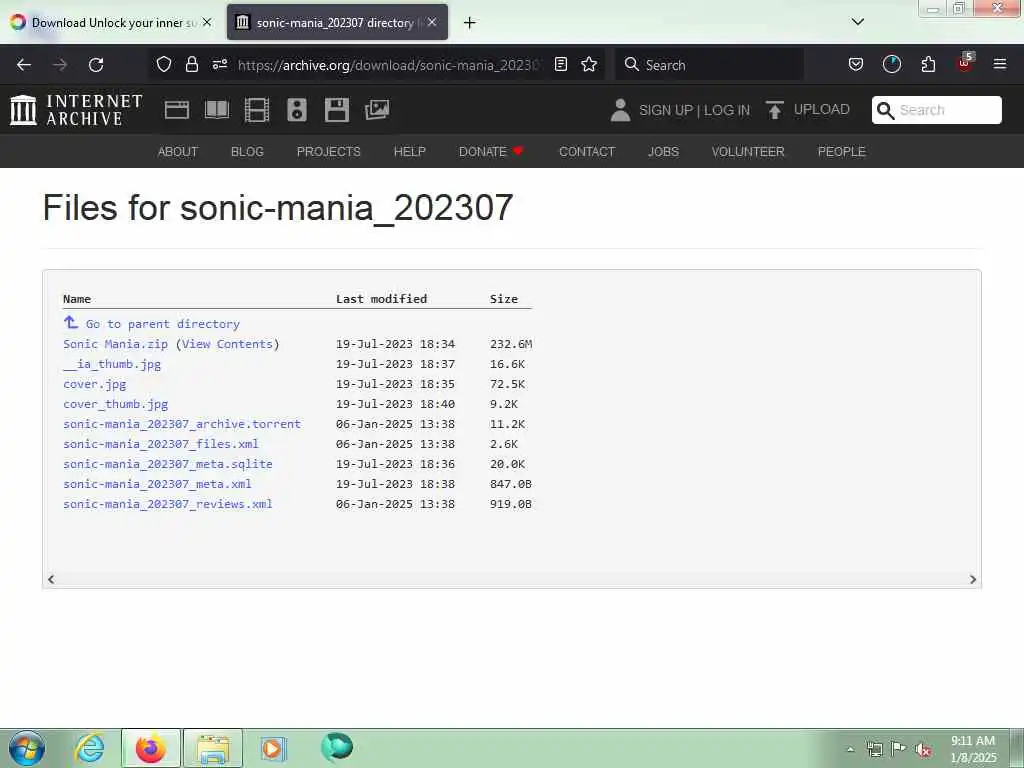Open sonic-mania_202307_files.xml link
The height and width of the screenshot is (768, 1024).
161,444
